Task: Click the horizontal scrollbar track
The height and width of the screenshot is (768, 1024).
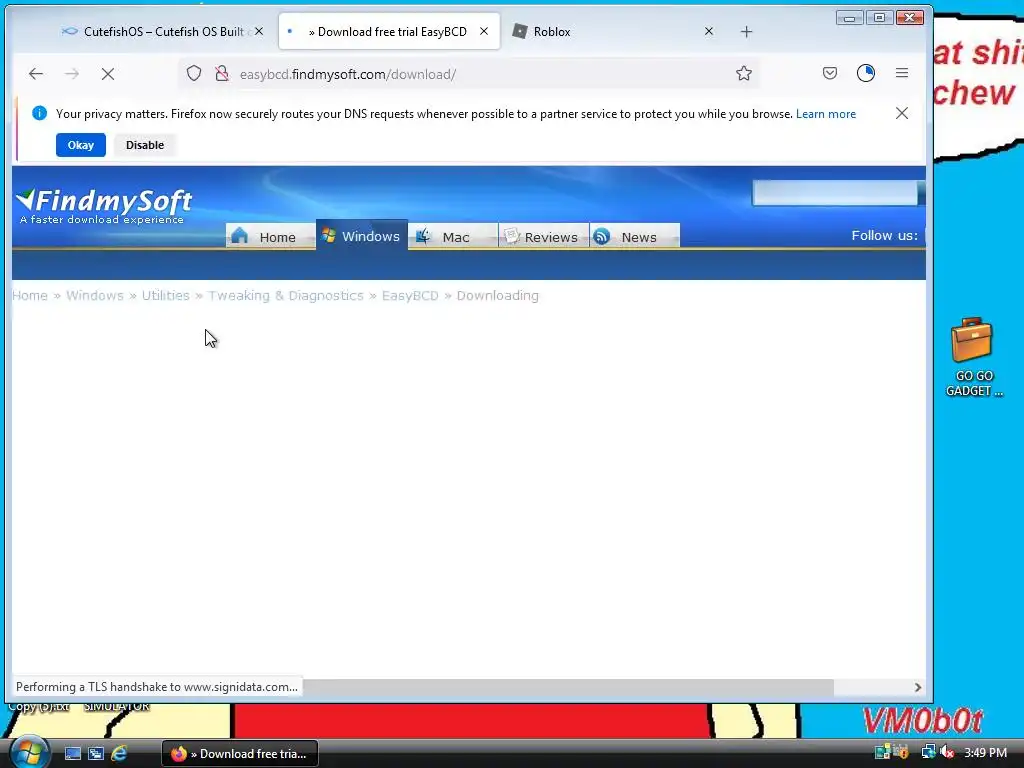Action: [x=872, y=687]
